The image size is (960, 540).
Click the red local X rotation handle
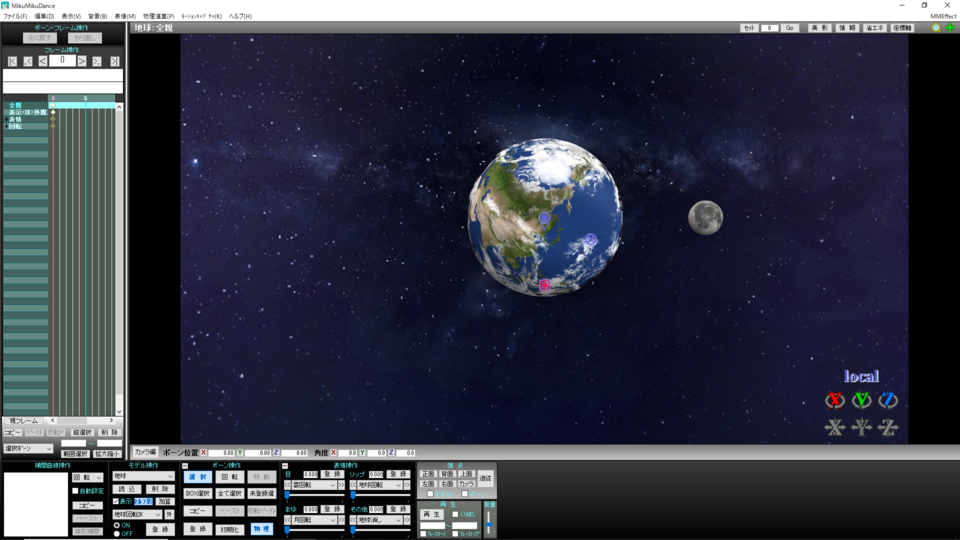pos(834,400)
